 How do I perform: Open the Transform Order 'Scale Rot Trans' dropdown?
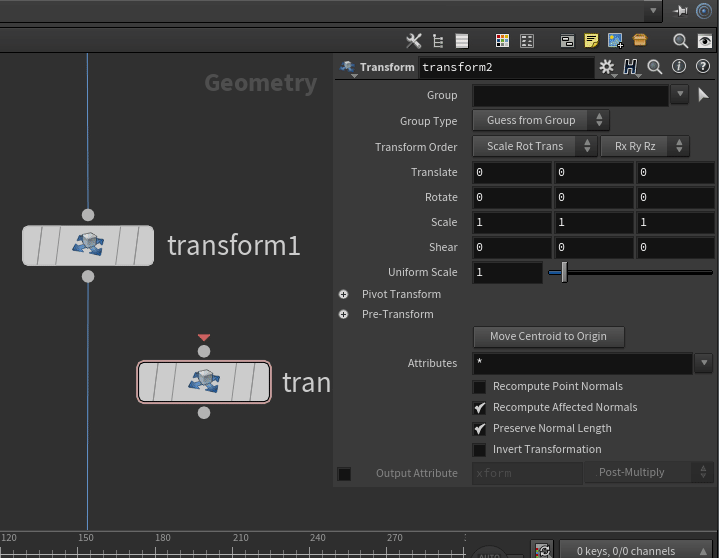point(533,146)
